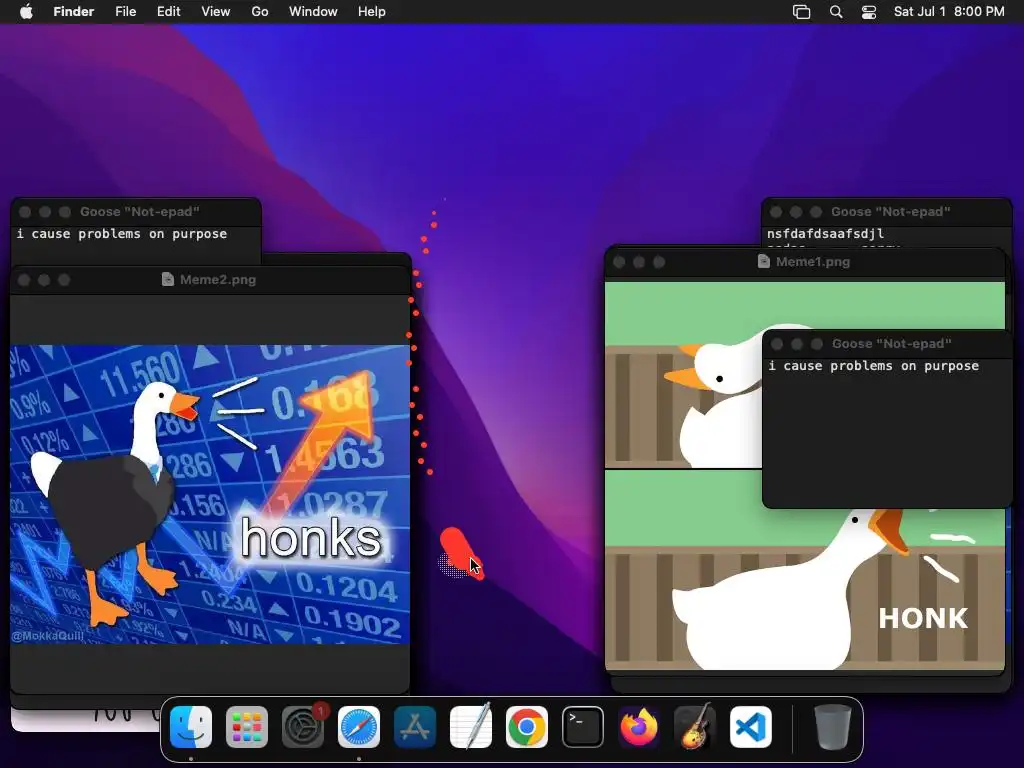The width and height of the screenshot is (1024, 768).
Task: Click the Meme2.png file icon in the title bar
Action: (x=168, y=280)
